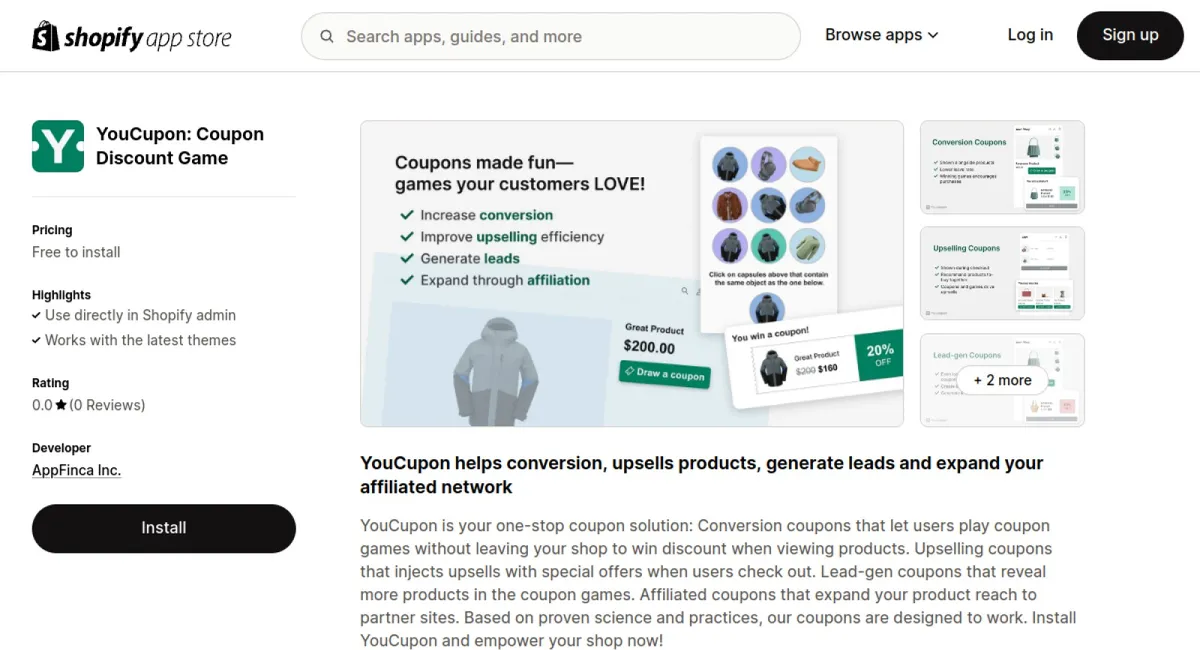Click the Sign up button
Image resolution: width=1200 pixels, height=650 pixels.
pos(1130,35)
